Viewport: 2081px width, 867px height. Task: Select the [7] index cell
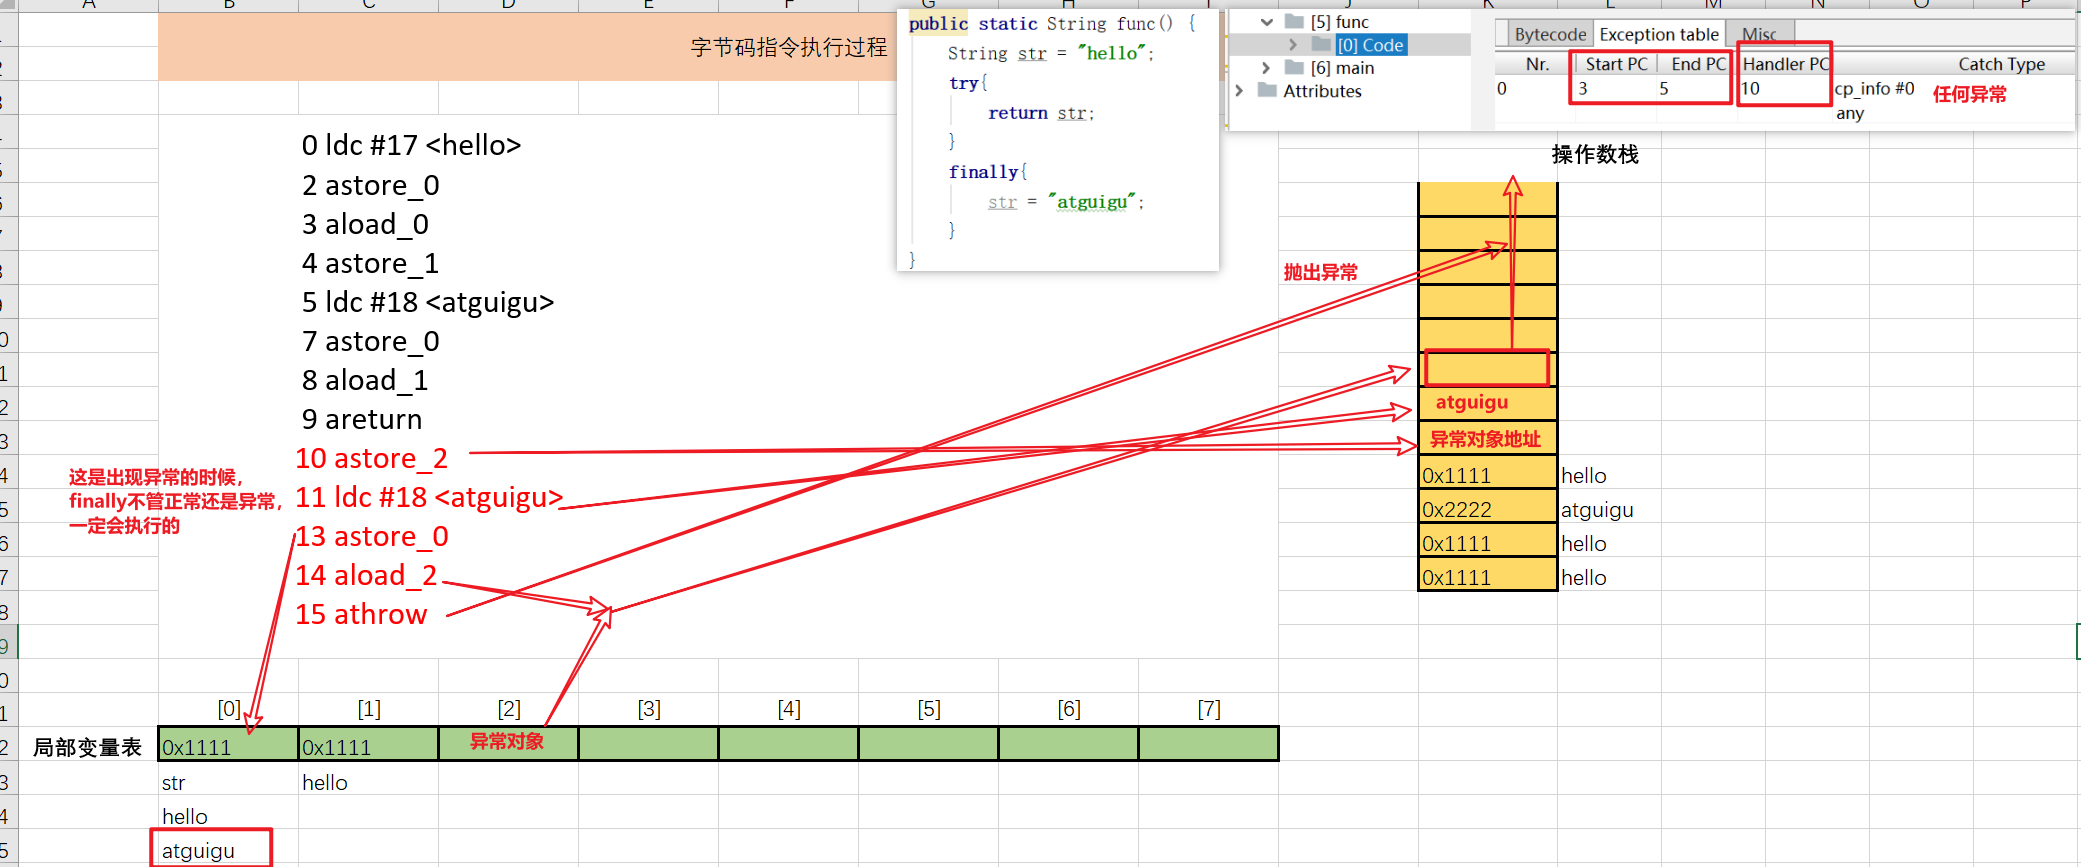click(1209, 709)
